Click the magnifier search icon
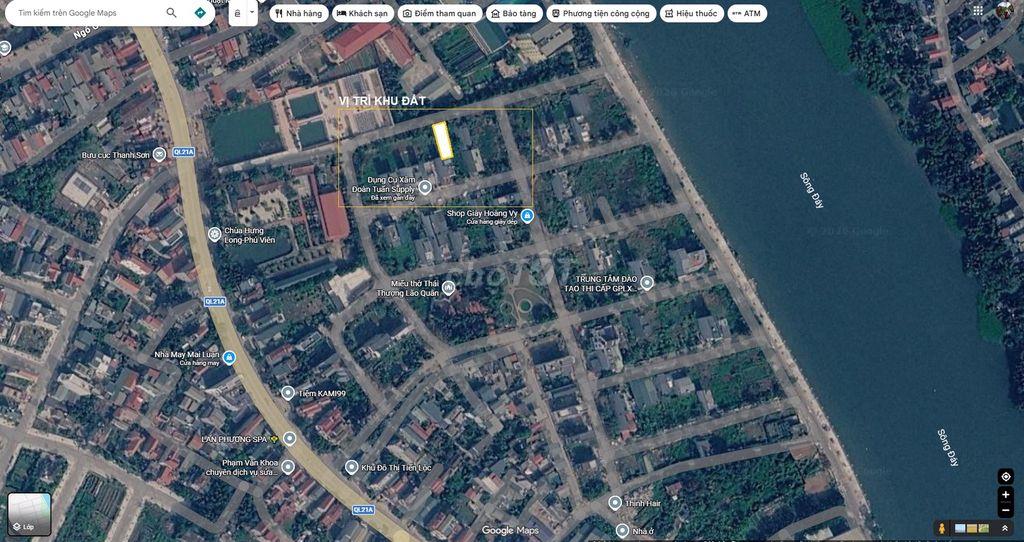Screen dimensions: 1024x542 click(x=171, y=12)
